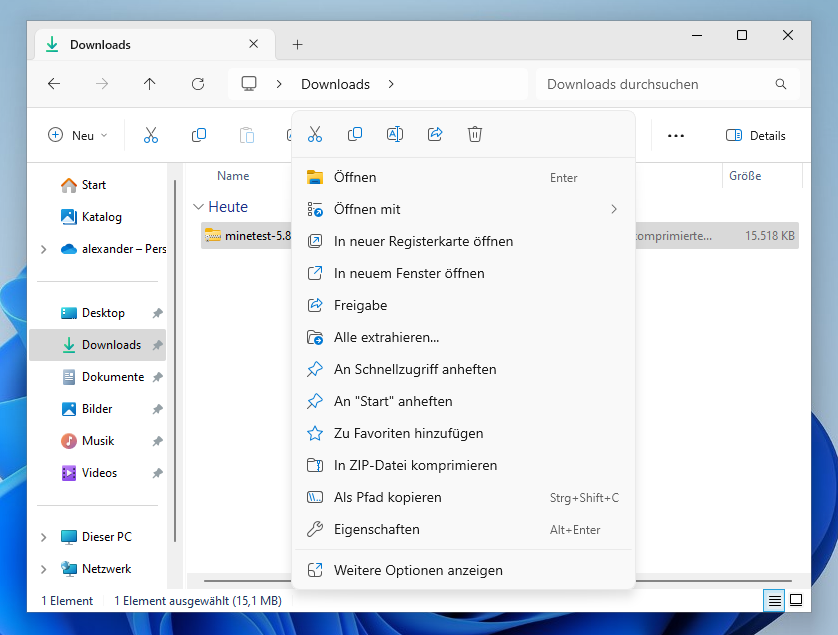The height and width of the screenshot is (635, 838).
Task: Open Katalog in the navigation pane
Action: [91, 217]
